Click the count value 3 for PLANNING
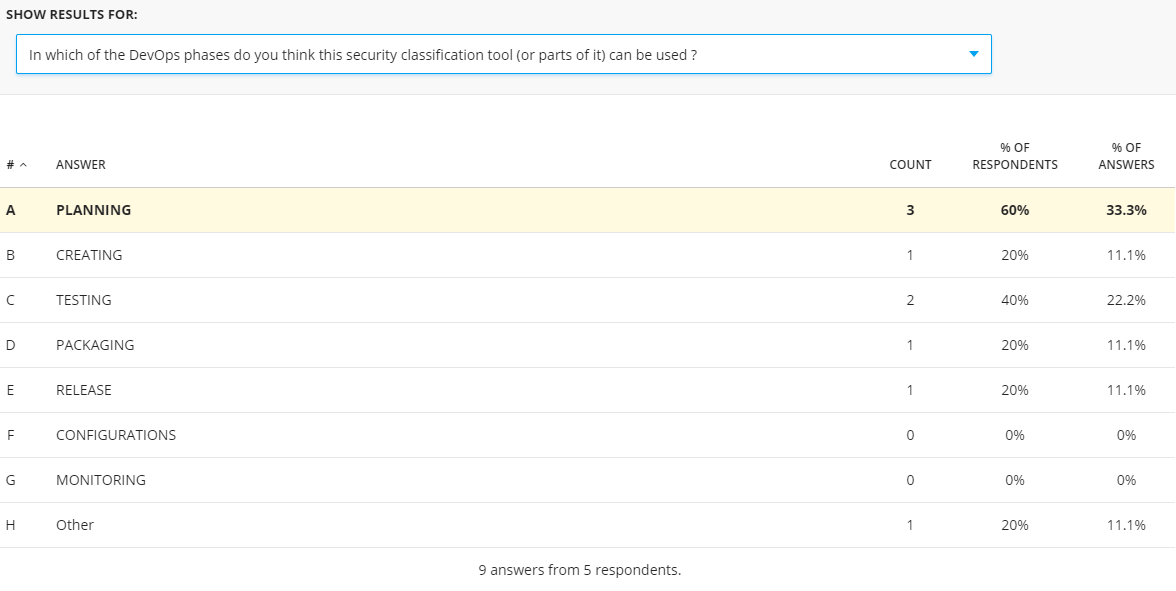 point(910,210)
